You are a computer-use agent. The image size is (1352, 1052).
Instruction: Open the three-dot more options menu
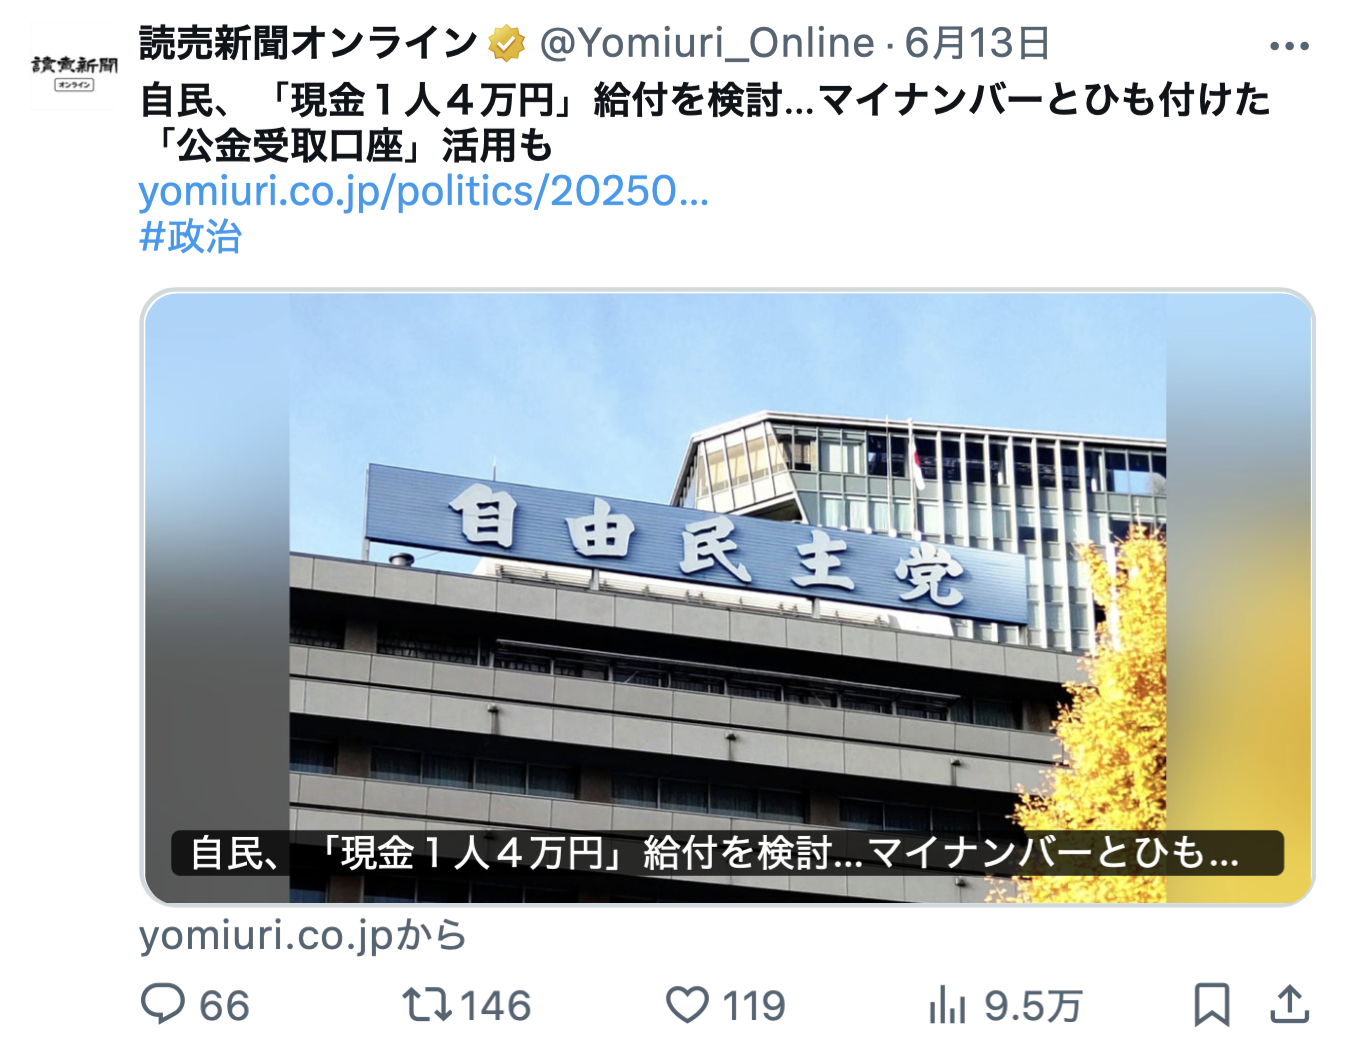point(1289,46)
